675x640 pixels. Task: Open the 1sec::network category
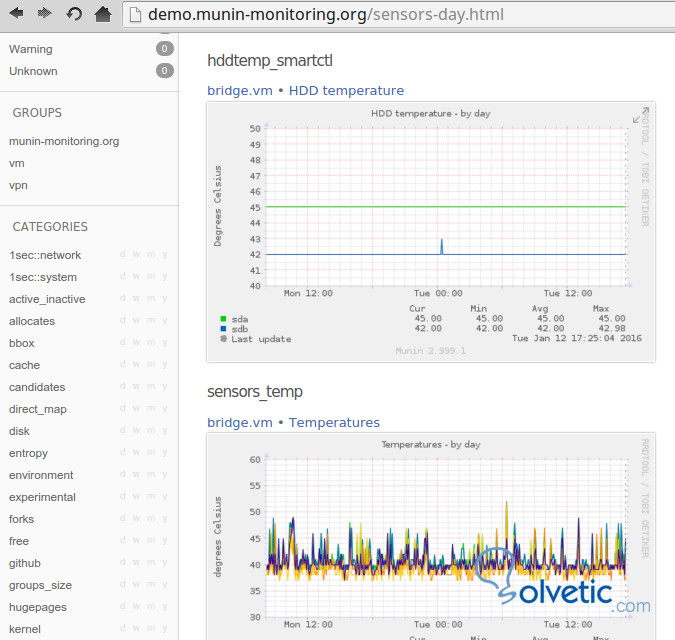45,255
